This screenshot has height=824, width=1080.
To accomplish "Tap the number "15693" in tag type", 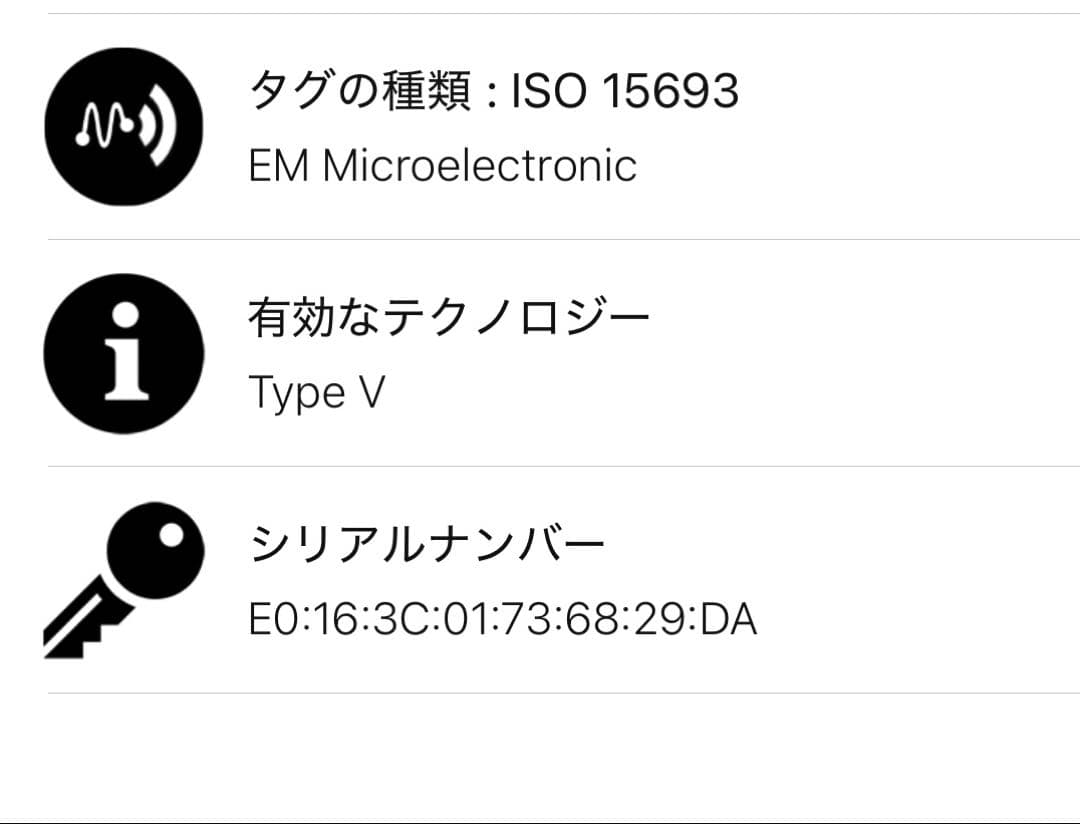I will [x=671, y=93].
